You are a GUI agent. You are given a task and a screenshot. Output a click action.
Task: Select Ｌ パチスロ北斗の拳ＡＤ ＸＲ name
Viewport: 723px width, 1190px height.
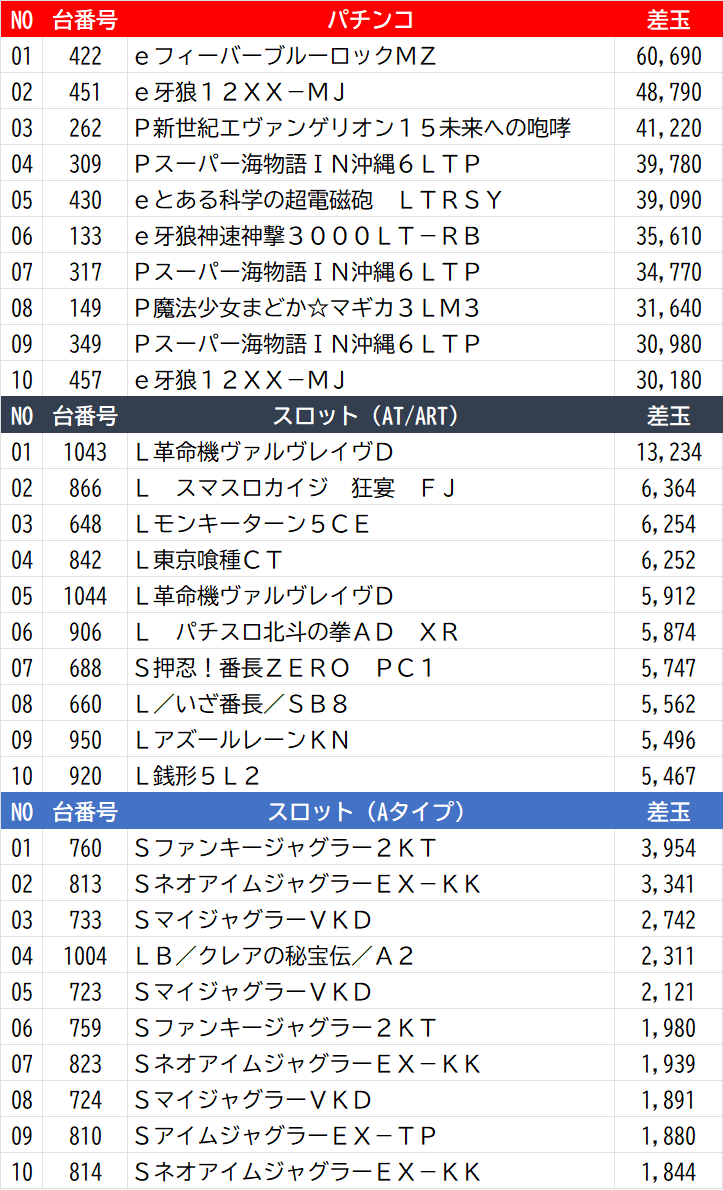[297, 632]
